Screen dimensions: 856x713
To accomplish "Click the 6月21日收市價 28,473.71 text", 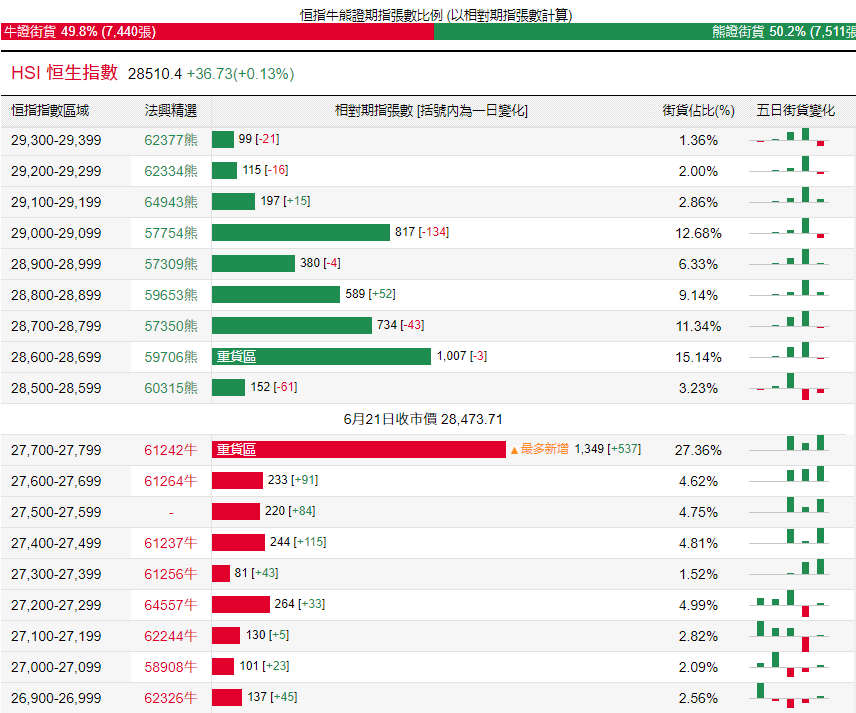I will (423, 419).
